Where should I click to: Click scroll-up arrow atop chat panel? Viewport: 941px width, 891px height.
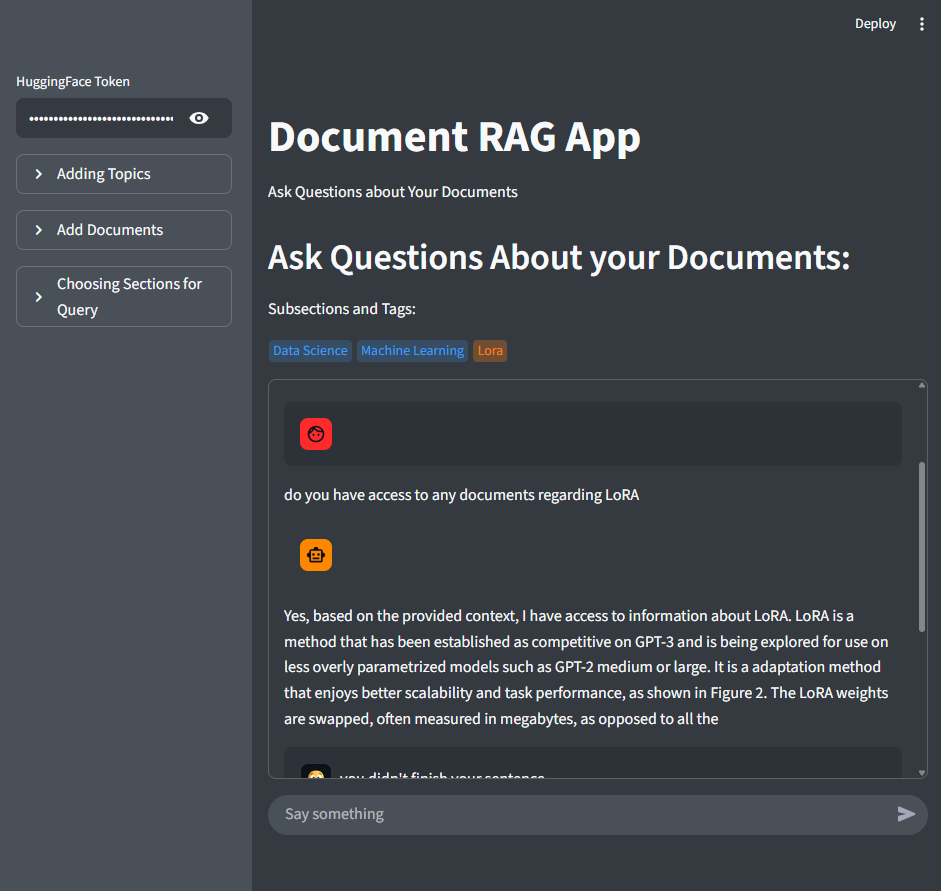(921, 385)
